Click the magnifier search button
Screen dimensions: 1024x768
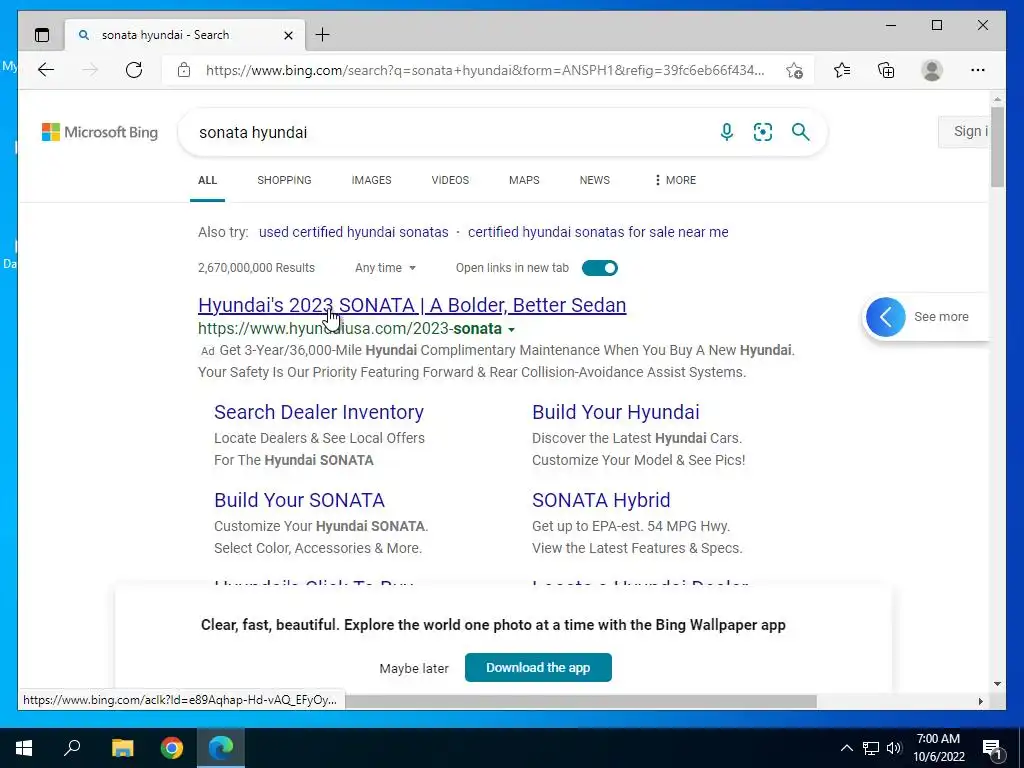(801, 132)
